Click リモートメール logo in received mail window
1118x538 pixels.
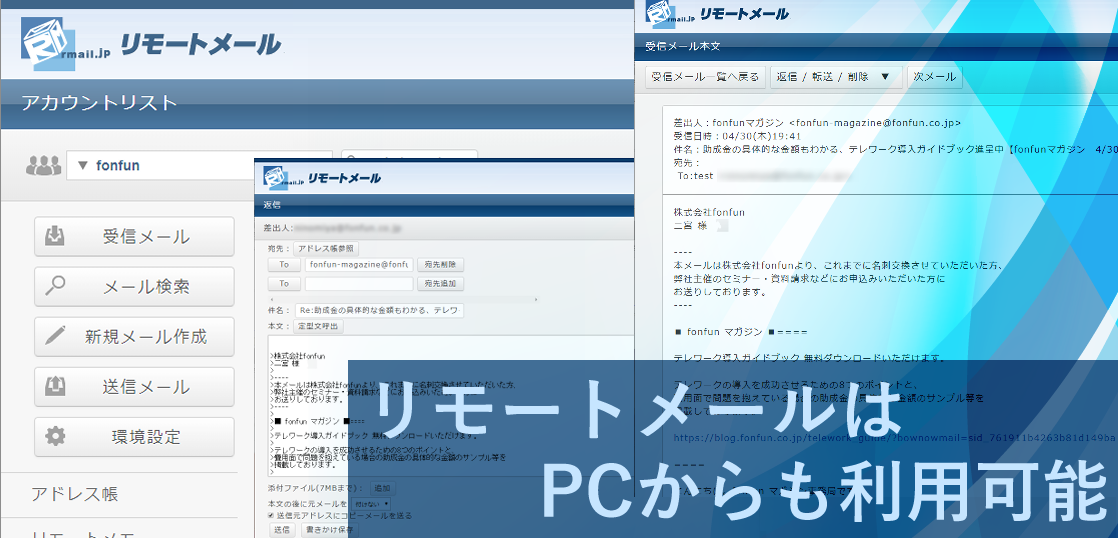point(717,14)
